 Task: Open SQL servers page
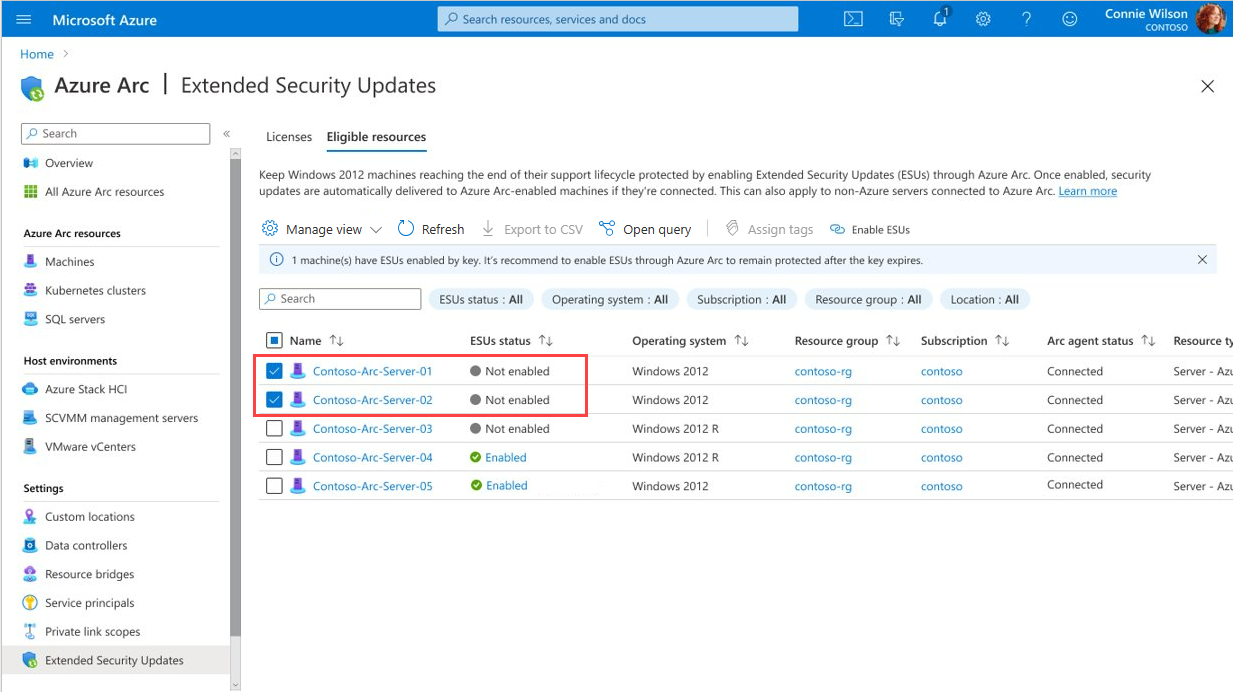pos(75,320)
